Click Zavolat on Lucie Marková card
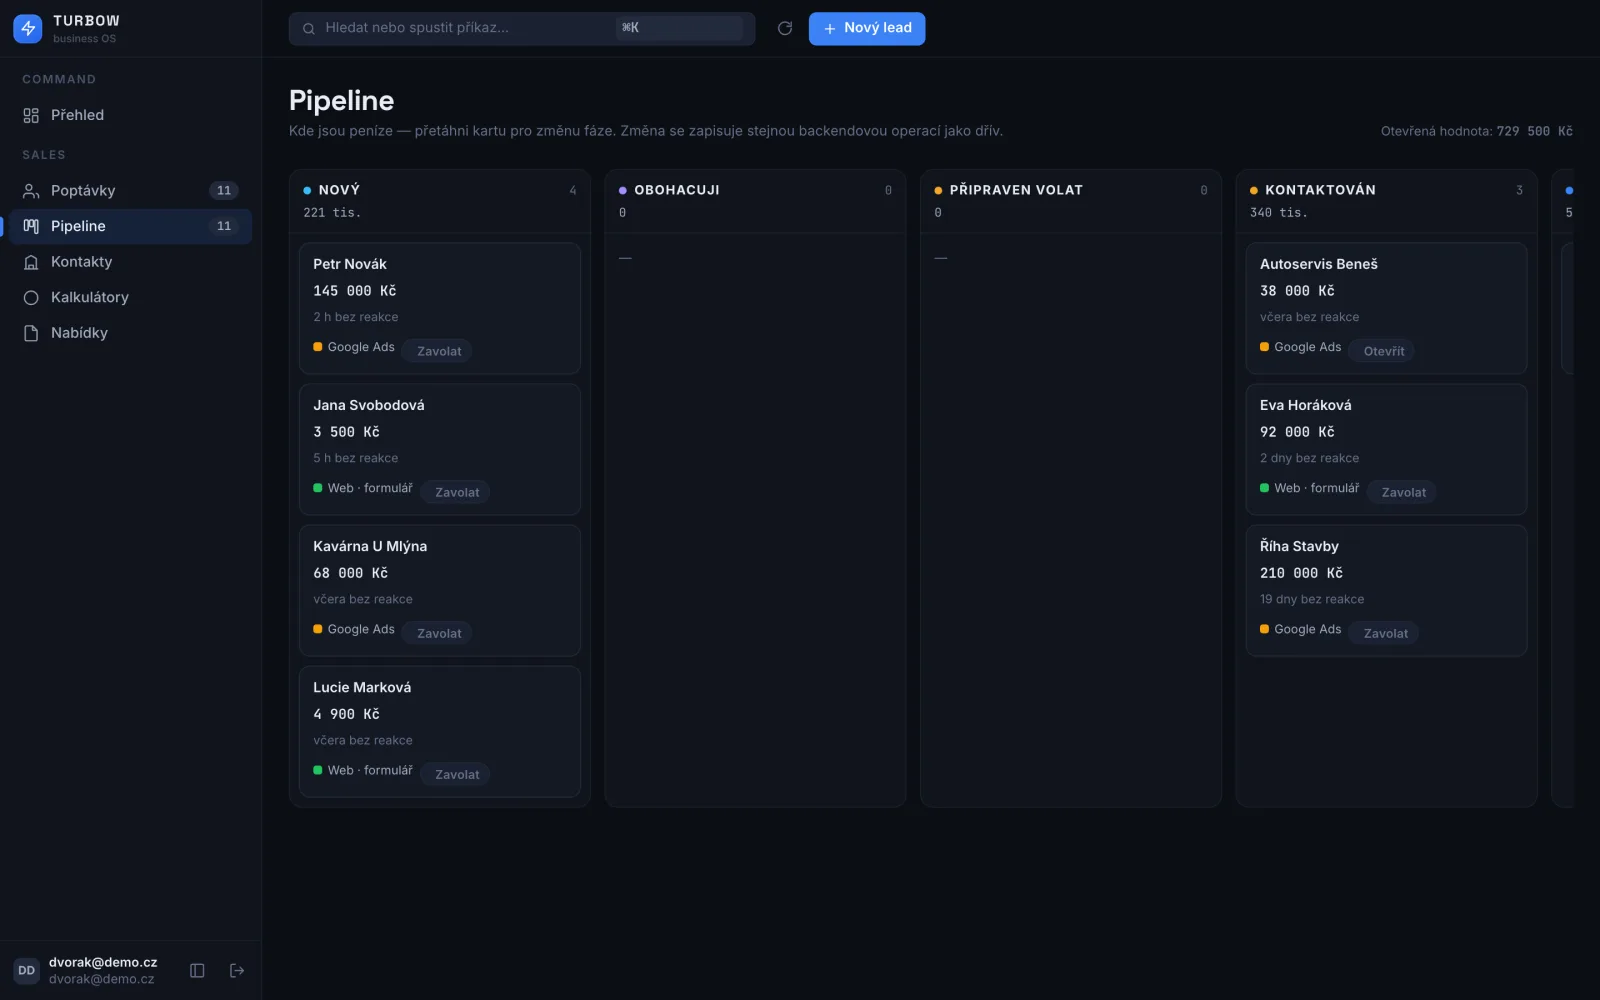Viewport: 1600px width, 1000px height. 457,774
